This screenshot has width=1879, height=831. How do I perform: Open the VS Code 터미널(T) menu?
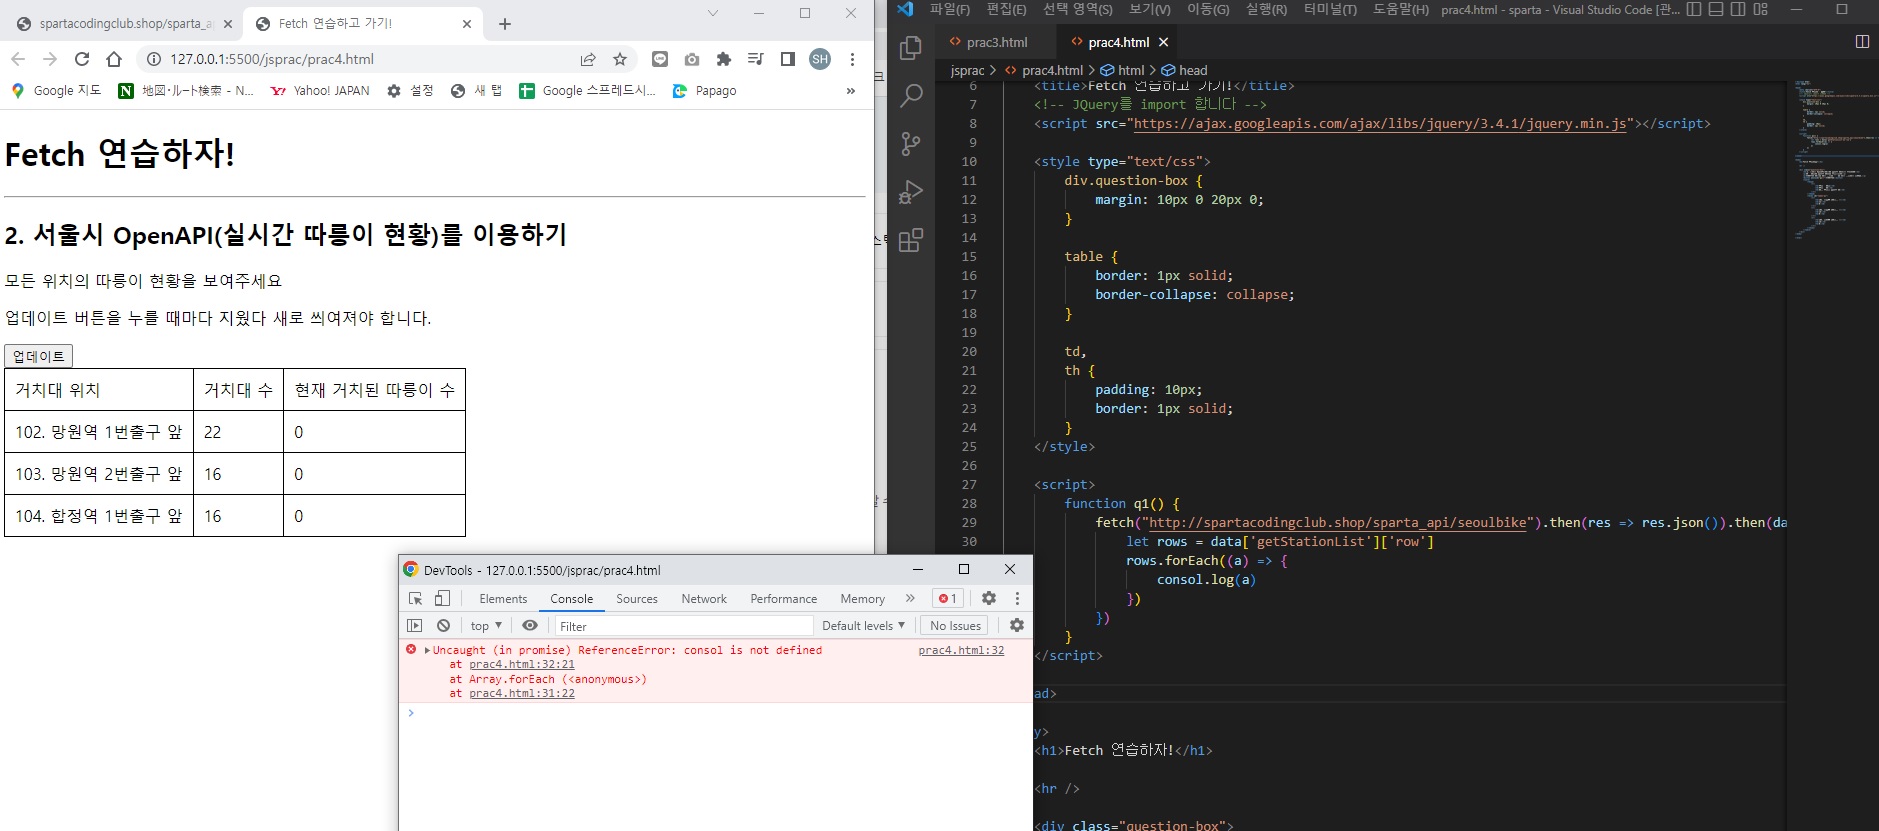click(x=1331, y=9)
